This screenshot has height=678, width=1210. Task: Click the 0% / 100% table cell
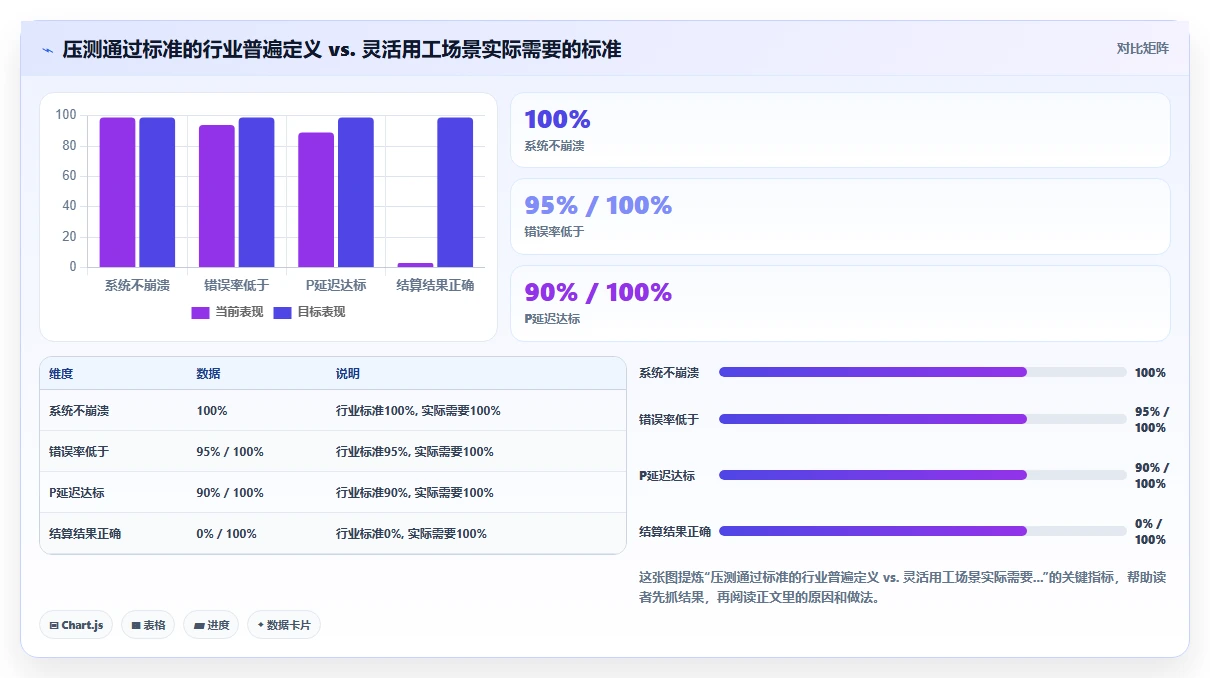[x=226, y=534]
